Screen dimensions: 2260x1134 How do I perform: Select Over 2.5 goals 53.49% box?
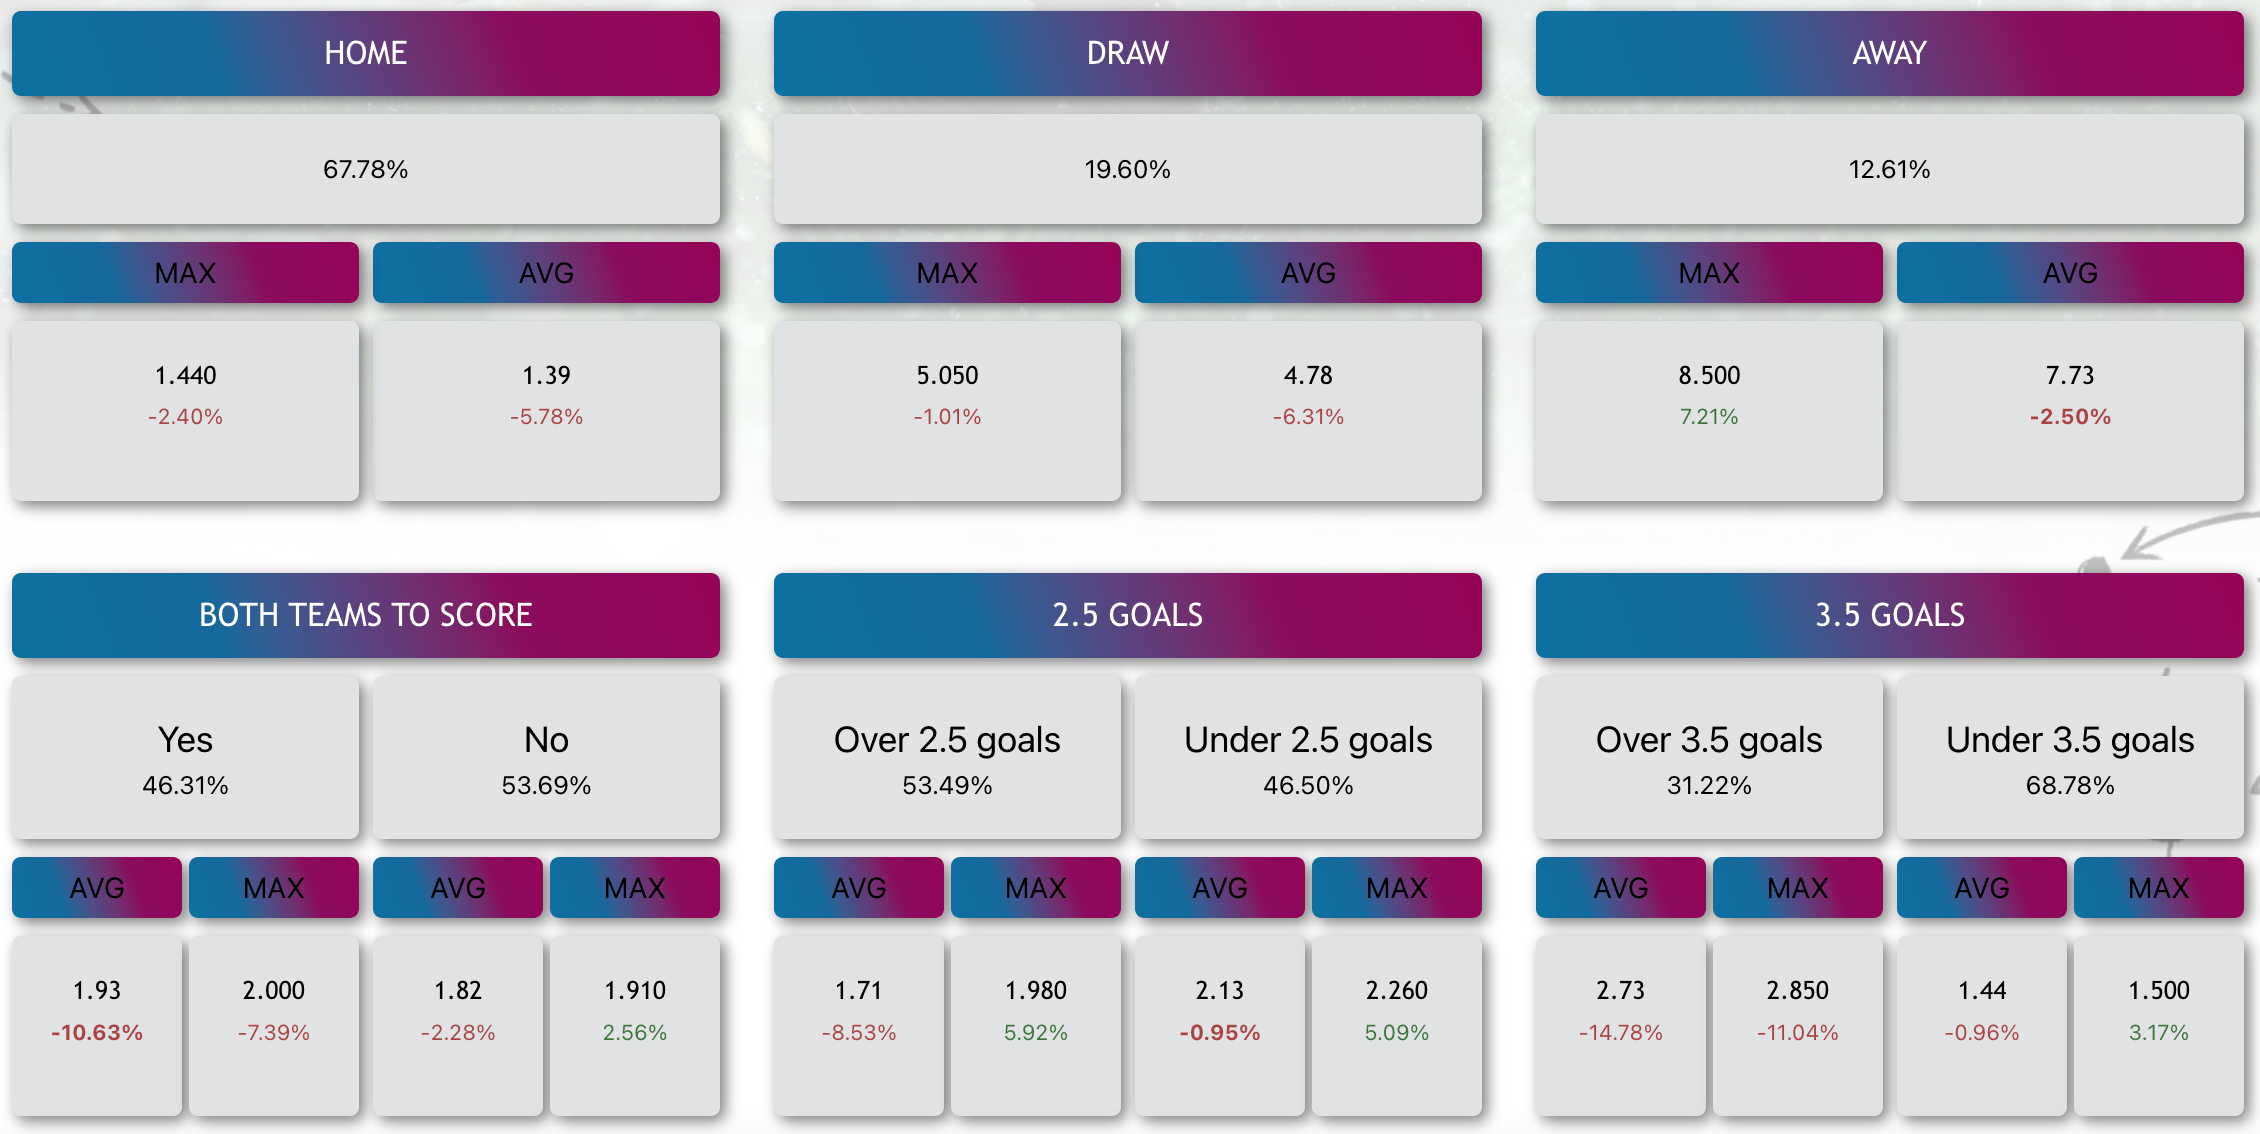coord(947,757)
